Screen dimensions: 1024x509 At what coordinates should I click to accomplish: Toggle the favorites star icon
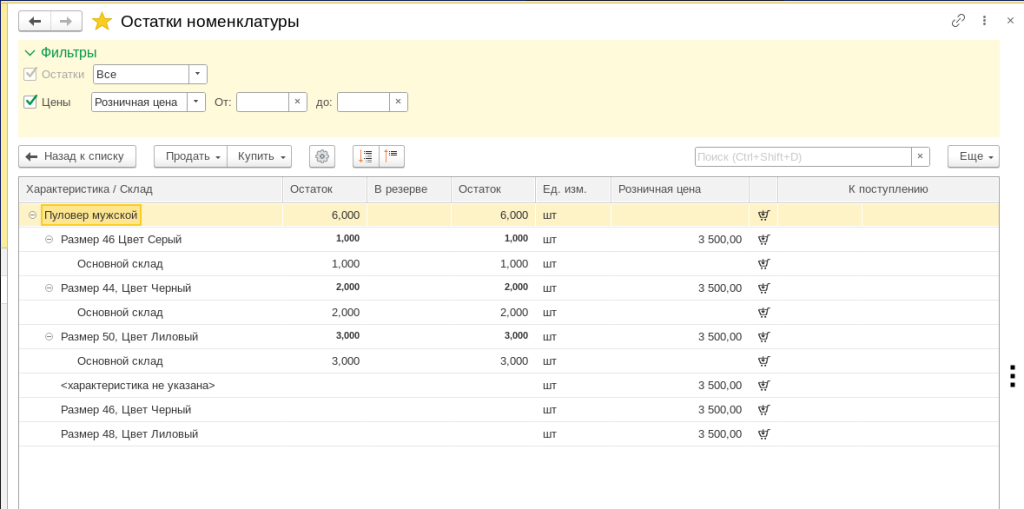[x=102, y=22]
